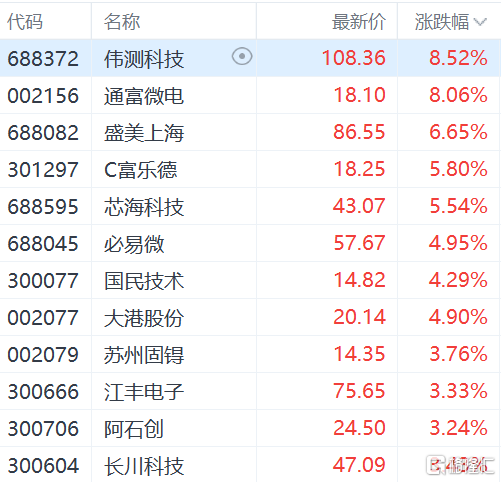Click 8.06% change for 通富微电
Viewport: 501px width, 482px height.
(458, 95)
